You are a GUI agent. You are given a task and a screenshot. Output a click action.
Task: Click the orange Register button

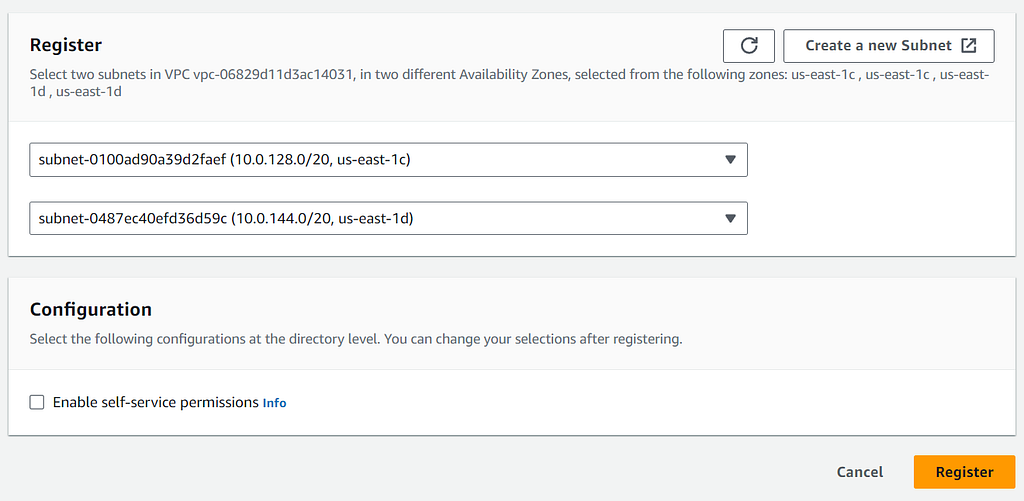tap(965, 472)
